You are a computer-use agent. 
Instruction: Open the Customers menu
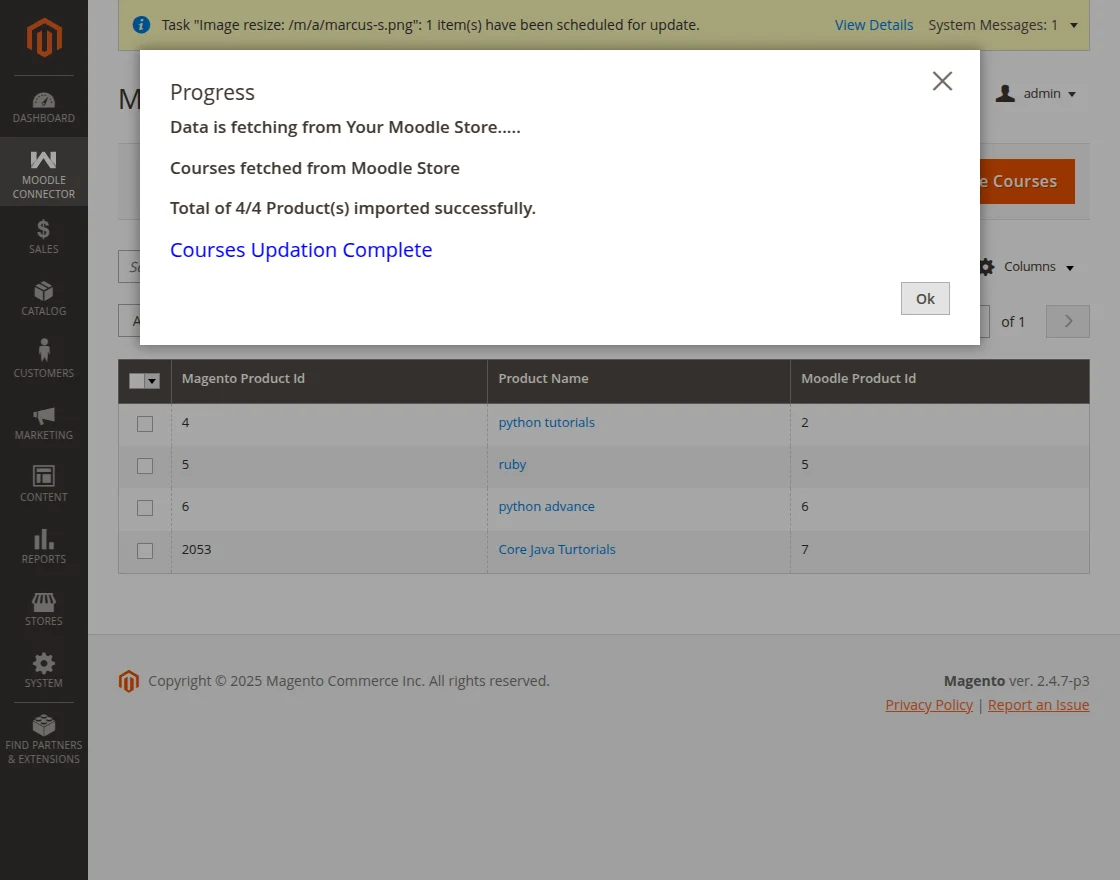44,361
